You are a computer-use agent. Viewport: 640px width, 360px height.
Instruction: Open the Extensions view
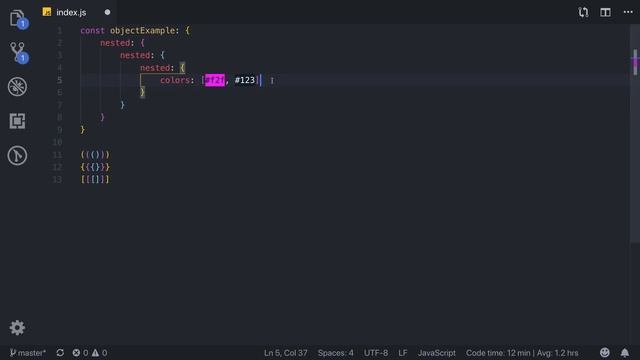(18, 121)
